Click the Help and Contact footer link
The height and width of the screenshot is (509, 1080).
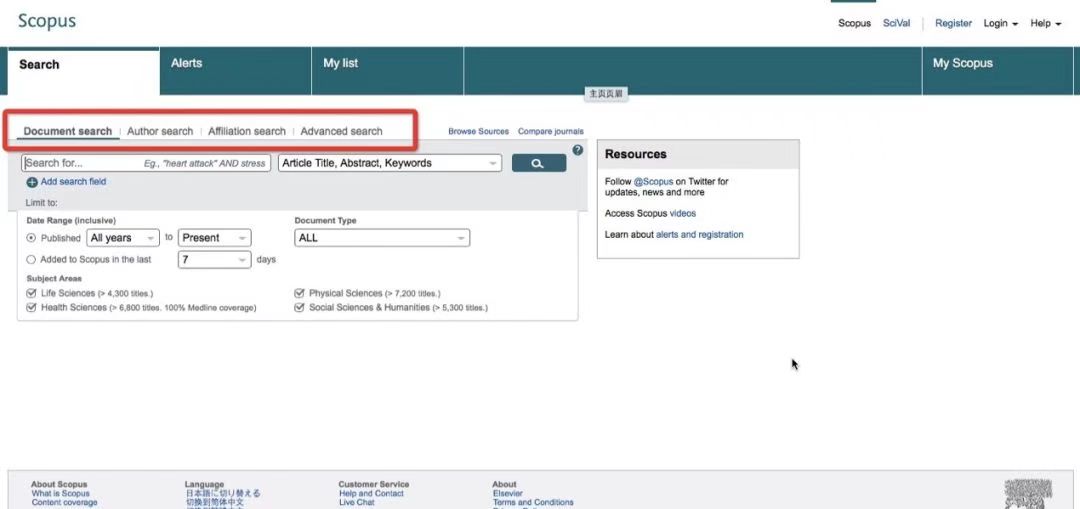pyautogui.click(x=371, y=494)
